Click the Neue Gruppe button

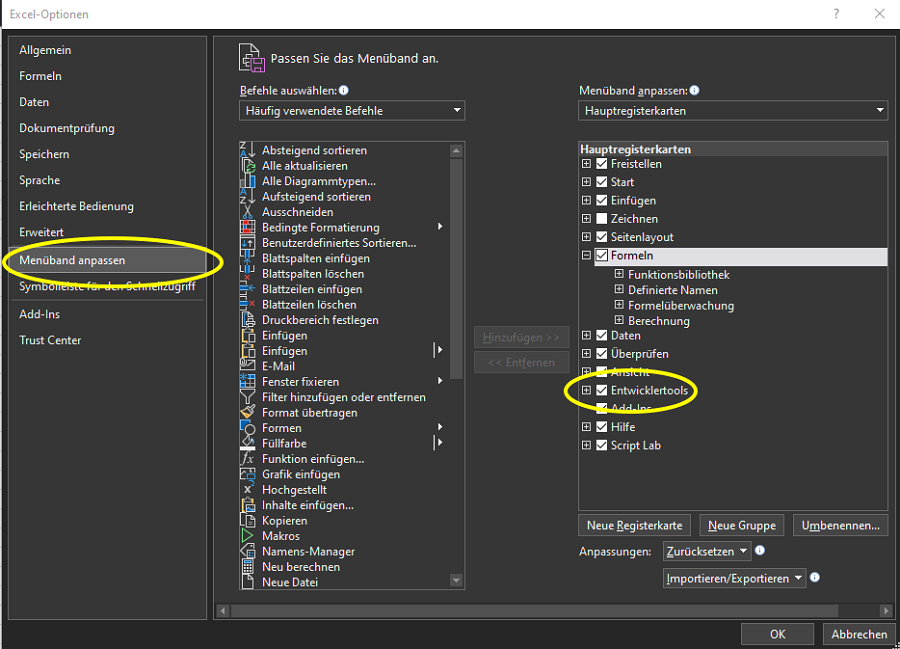[742, 525]
